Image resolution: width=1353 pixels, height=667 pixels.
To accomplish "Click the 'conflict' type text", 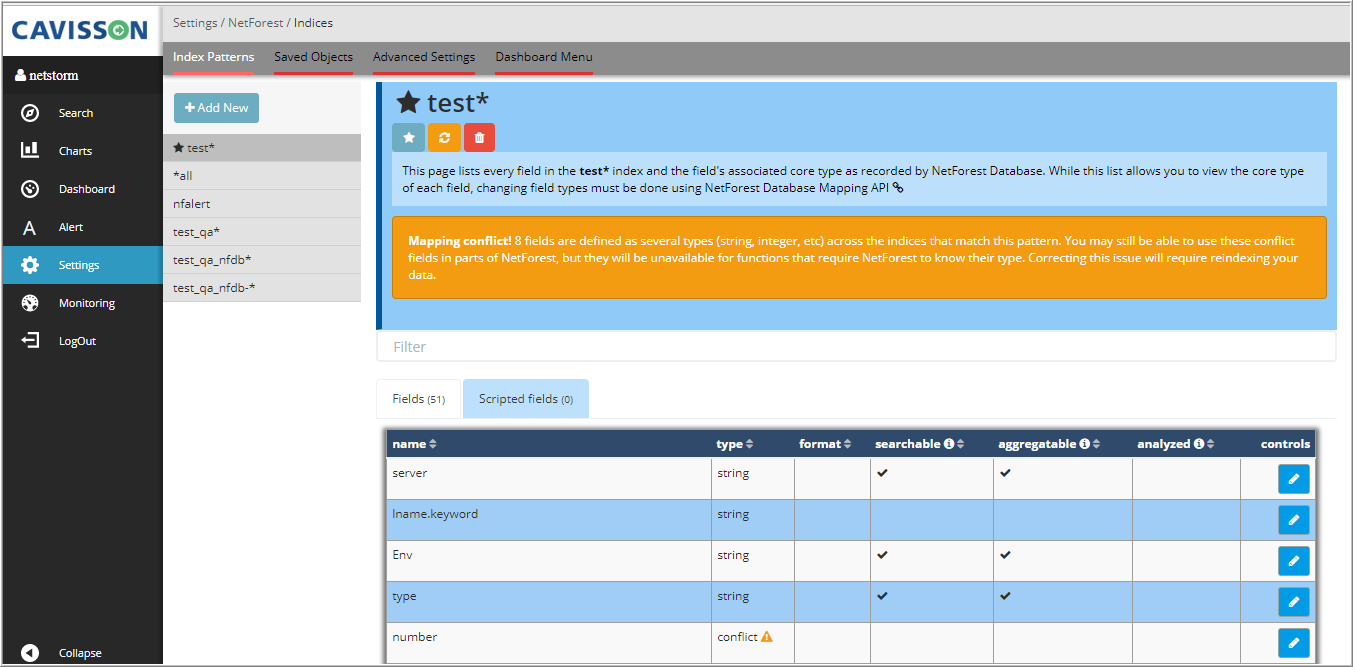I will point(738,637).
